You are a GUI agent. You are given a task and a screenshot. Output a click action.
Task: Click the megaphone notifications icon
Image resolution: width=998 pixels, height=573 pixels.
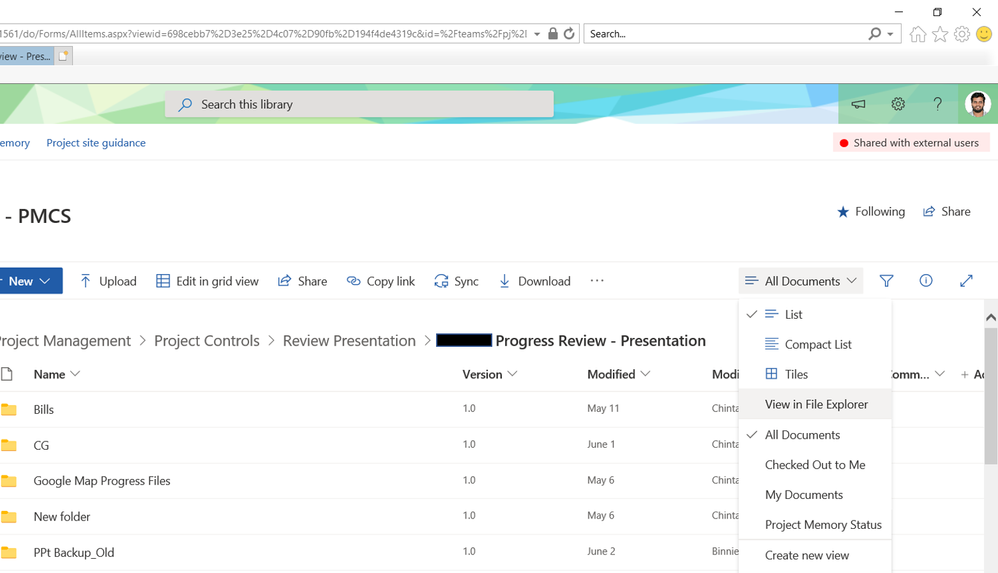[x=859, y=104]
